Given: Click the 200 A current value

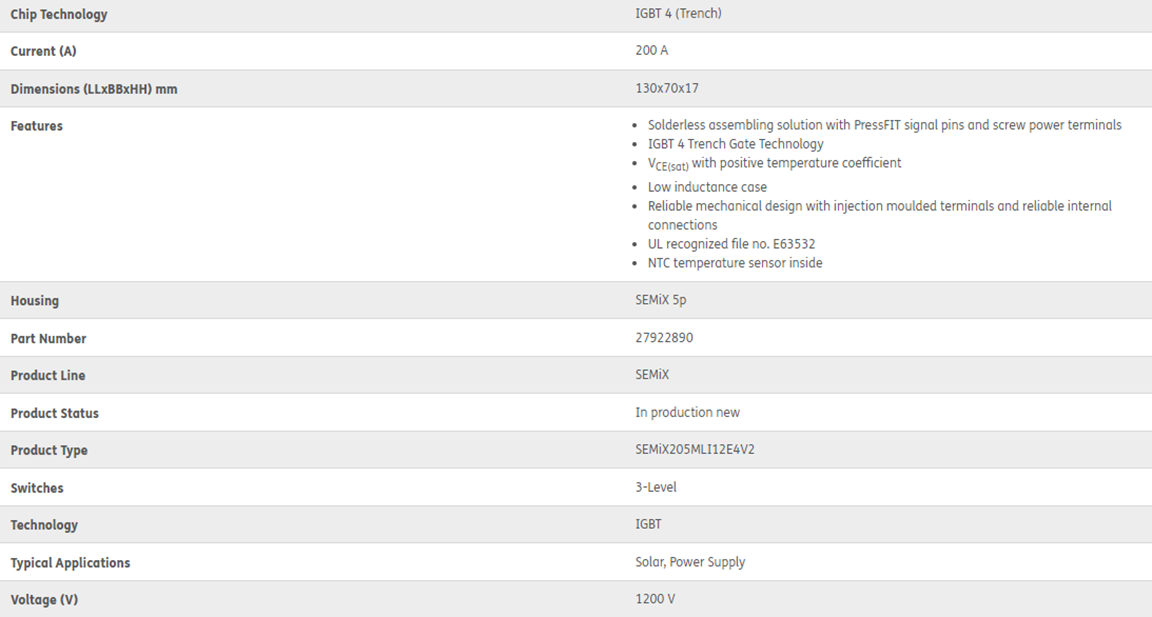Looking at the screenshot, I should [652, 51].
